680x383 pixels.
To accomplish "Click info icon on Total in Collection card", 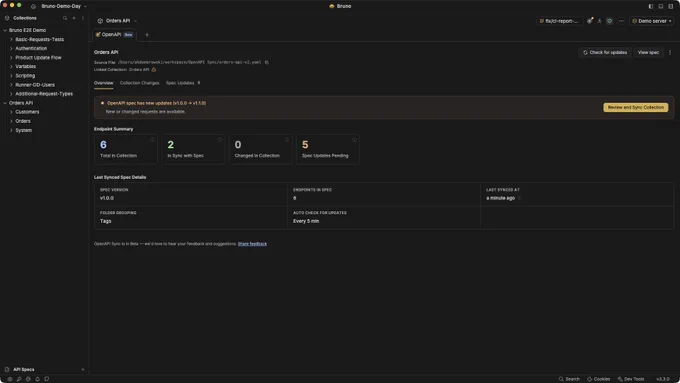I will pos(152,140).
